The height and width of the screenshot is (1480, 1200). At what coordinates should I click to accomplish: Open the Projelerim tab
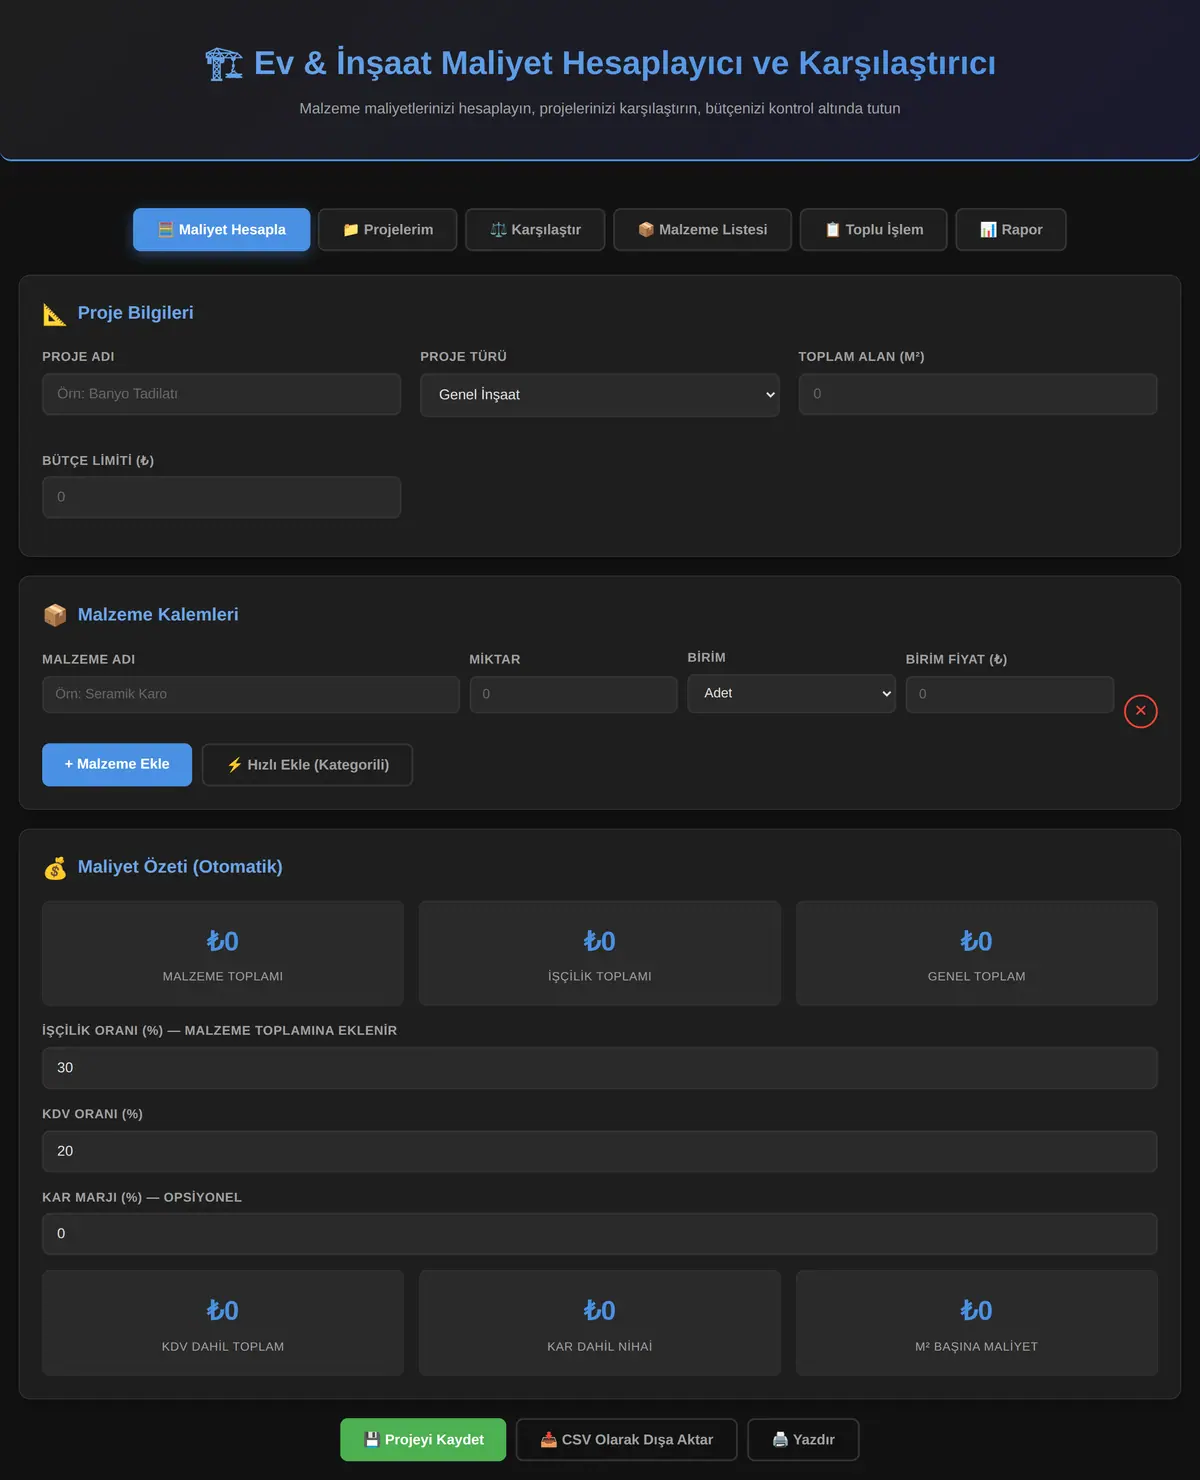point(388,230)
